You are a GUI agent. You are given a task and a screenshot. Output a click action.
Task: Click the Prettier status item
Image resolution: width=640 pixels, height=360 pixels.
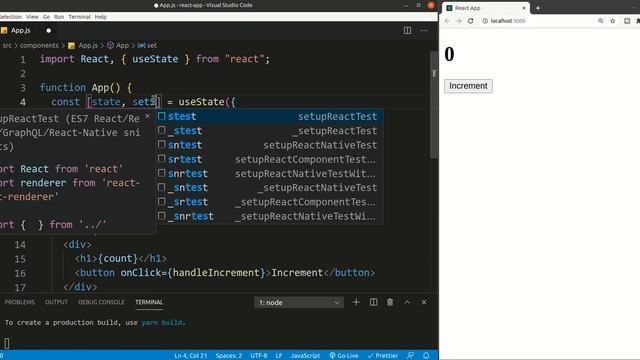383,356
